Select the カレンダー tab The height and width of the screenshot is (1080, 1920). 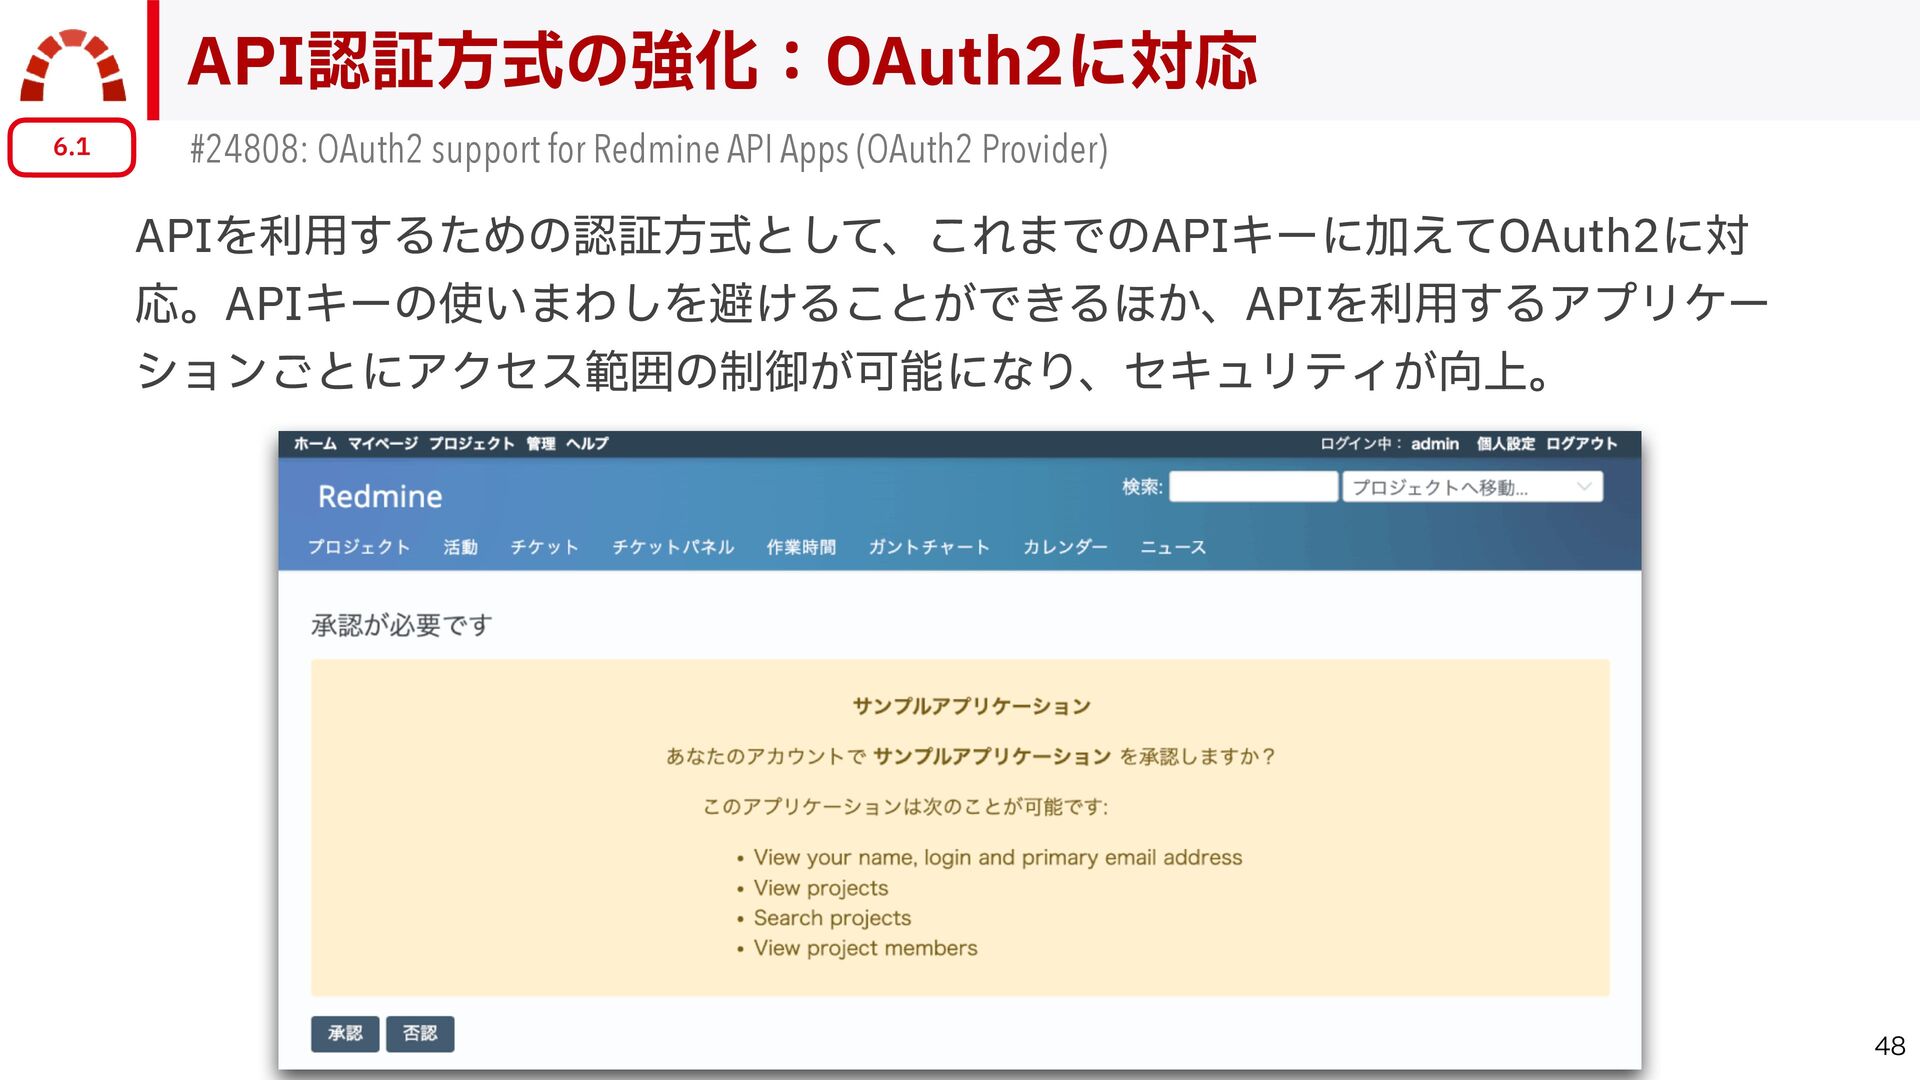[1064, 547]
